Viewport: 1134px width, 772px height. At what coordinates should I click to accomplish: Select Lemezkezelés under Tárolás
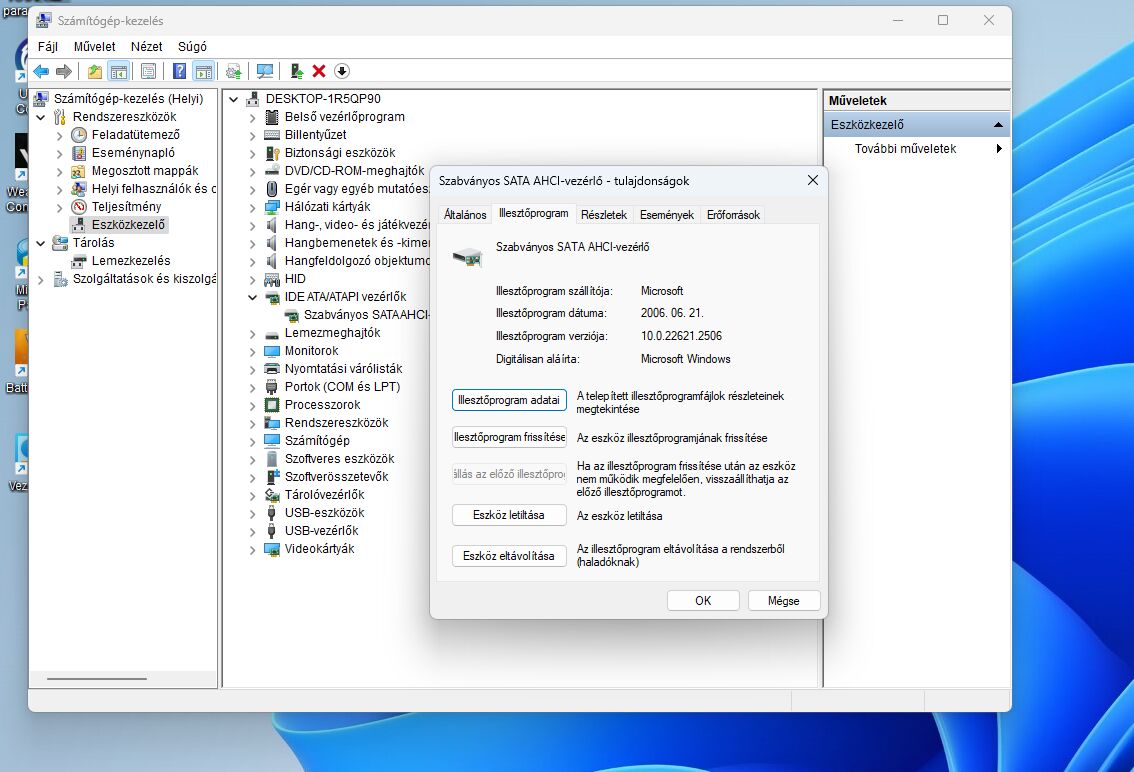coord(131,260)
